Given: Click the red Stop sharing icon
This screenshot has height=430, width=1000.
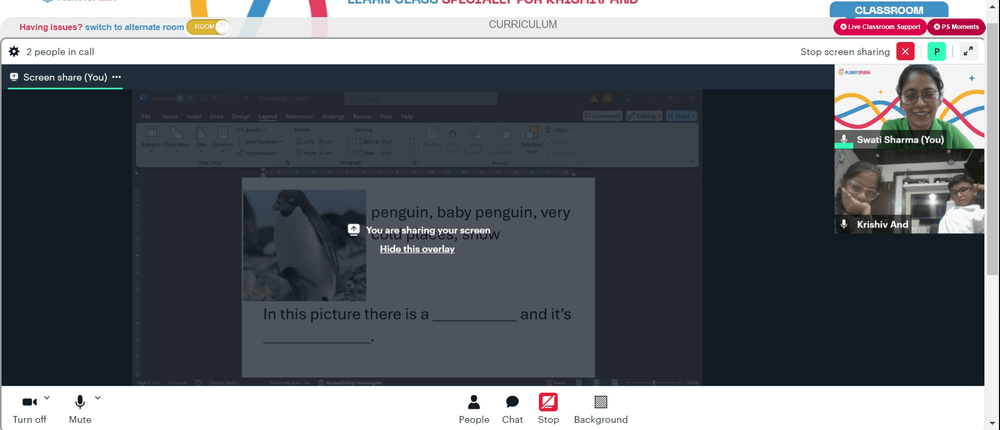Looking at the screenshot, I should [548, 402].
